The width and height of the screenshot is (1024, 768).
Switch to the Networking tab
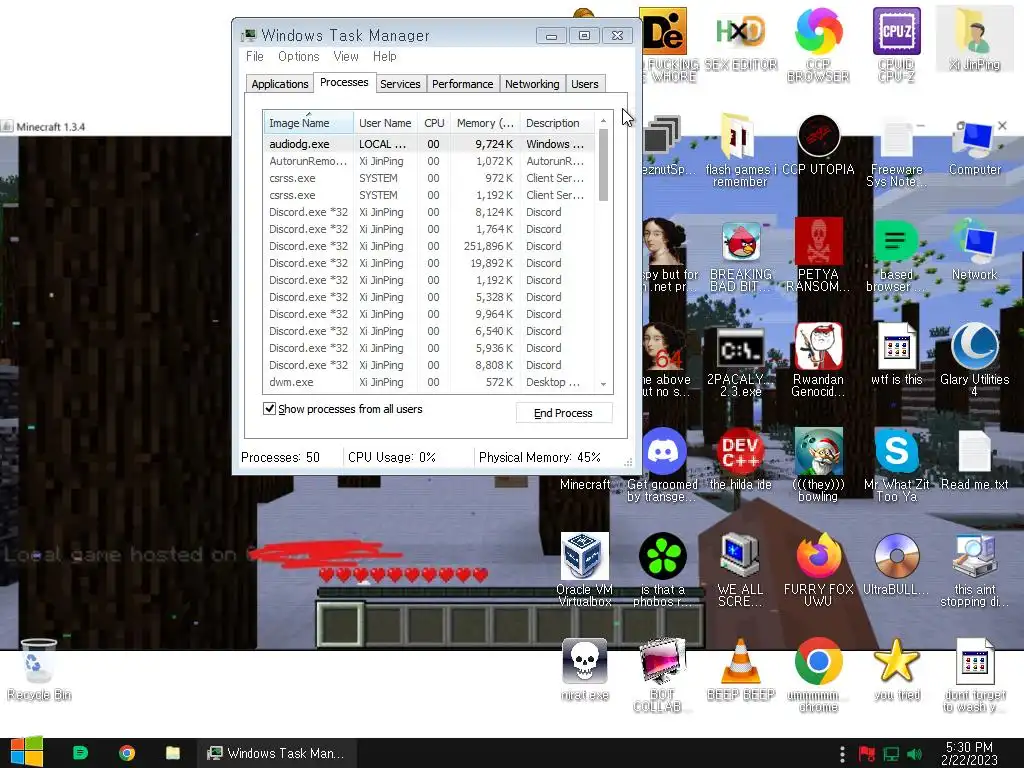coord(532,84)
